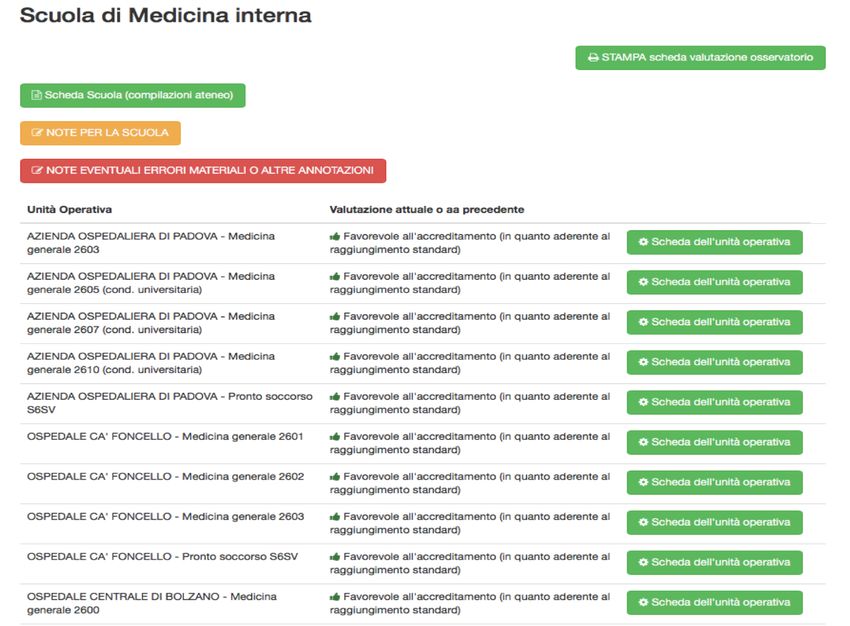Open Scheda dell'unità operativa for Ca' Foncello 2603
The height and width of the screenshot is (626, 850).
(x=714, y=522)
